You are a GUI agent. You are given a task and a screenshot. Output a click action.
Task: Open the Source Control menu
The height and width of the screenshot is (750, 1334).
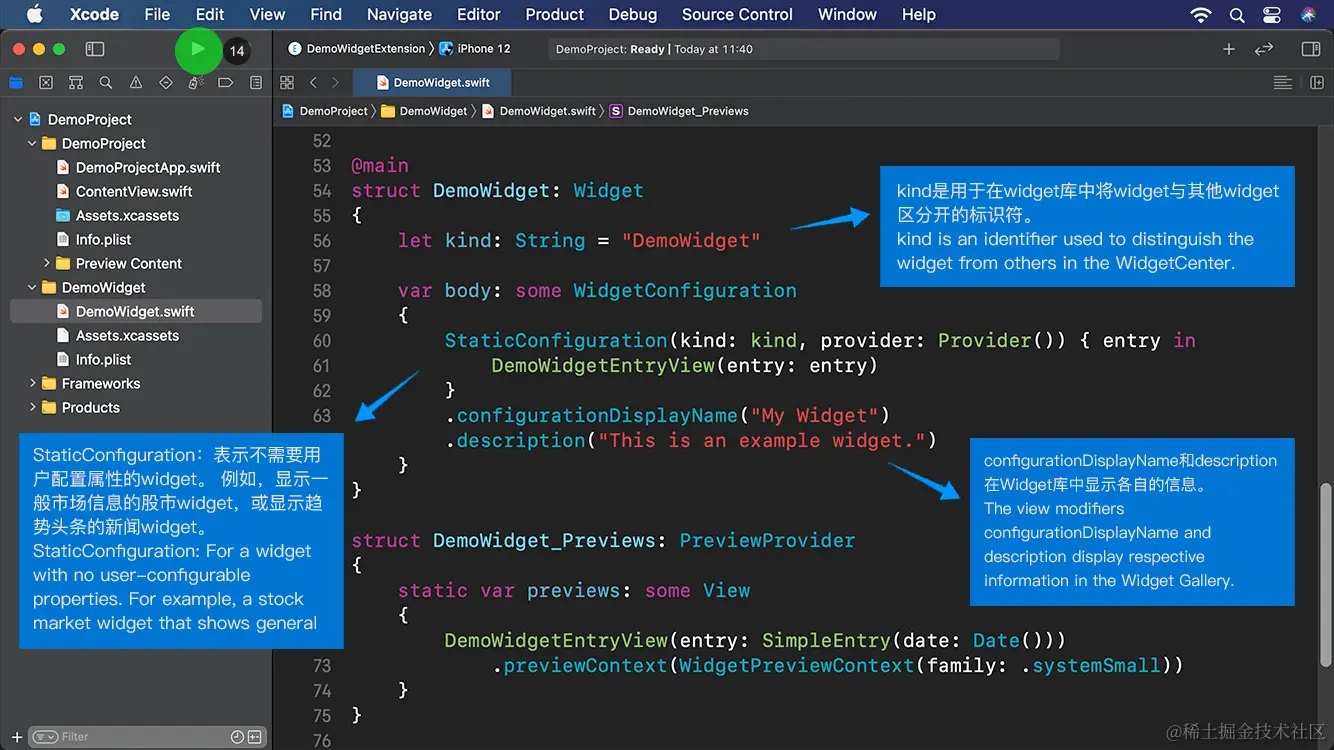[x=737, y=14]
